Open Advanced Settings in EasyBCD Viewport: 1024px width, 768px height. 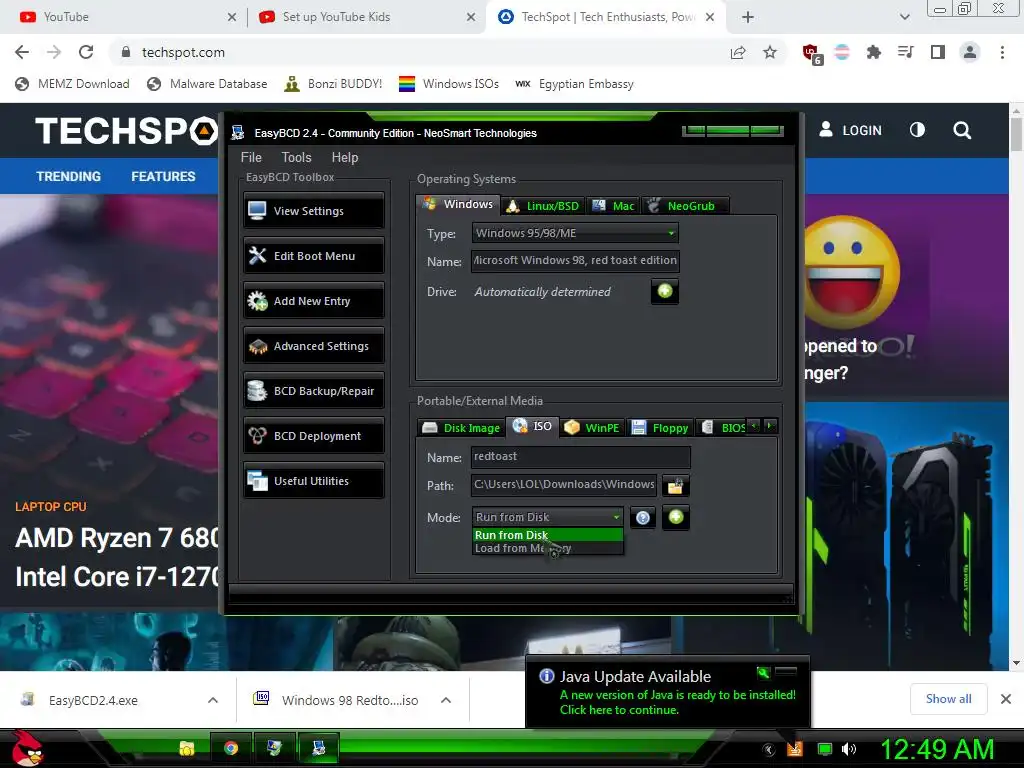point(313,345)
